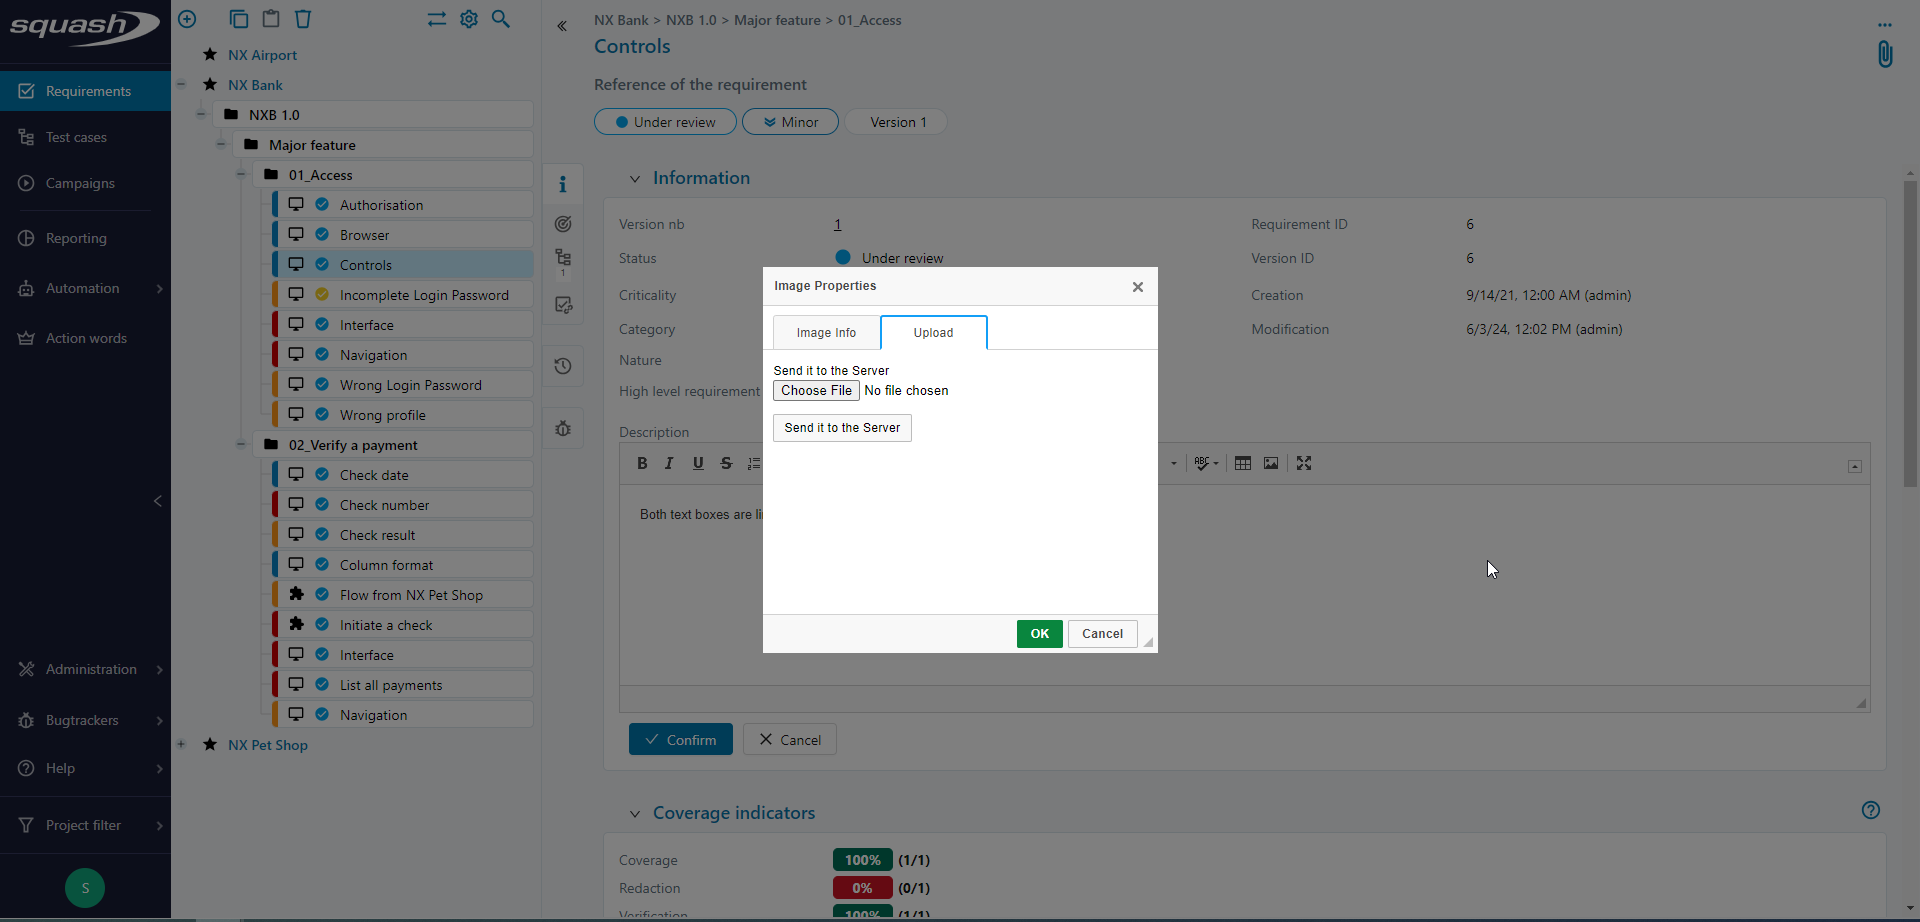Switch to the Image Info tab
1920x922 pixels.
pyautogui.click(x=826, y=333)
